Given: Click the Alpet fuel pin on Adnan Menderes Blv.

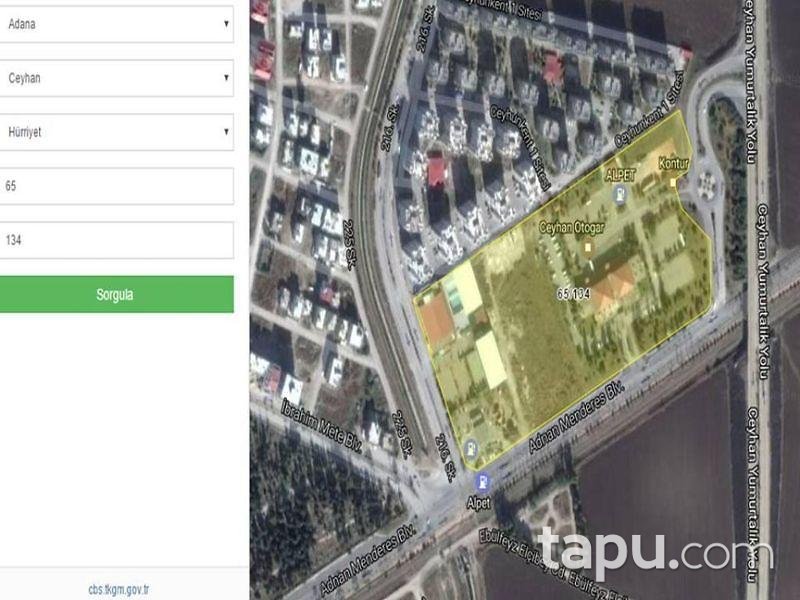Looking at the screenshot, I should coord(482,482).
